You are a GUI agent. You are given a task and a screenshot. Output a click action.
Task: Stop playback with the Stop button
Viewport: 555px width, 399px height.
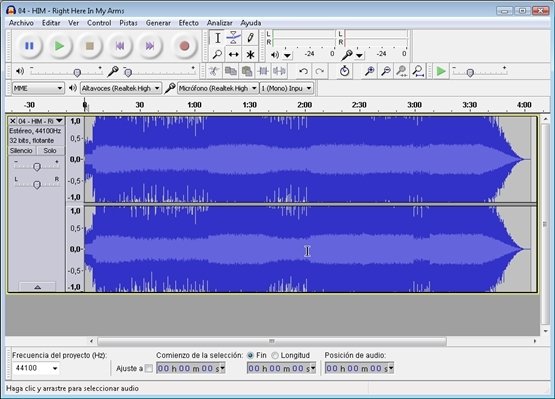pos(90,46)
